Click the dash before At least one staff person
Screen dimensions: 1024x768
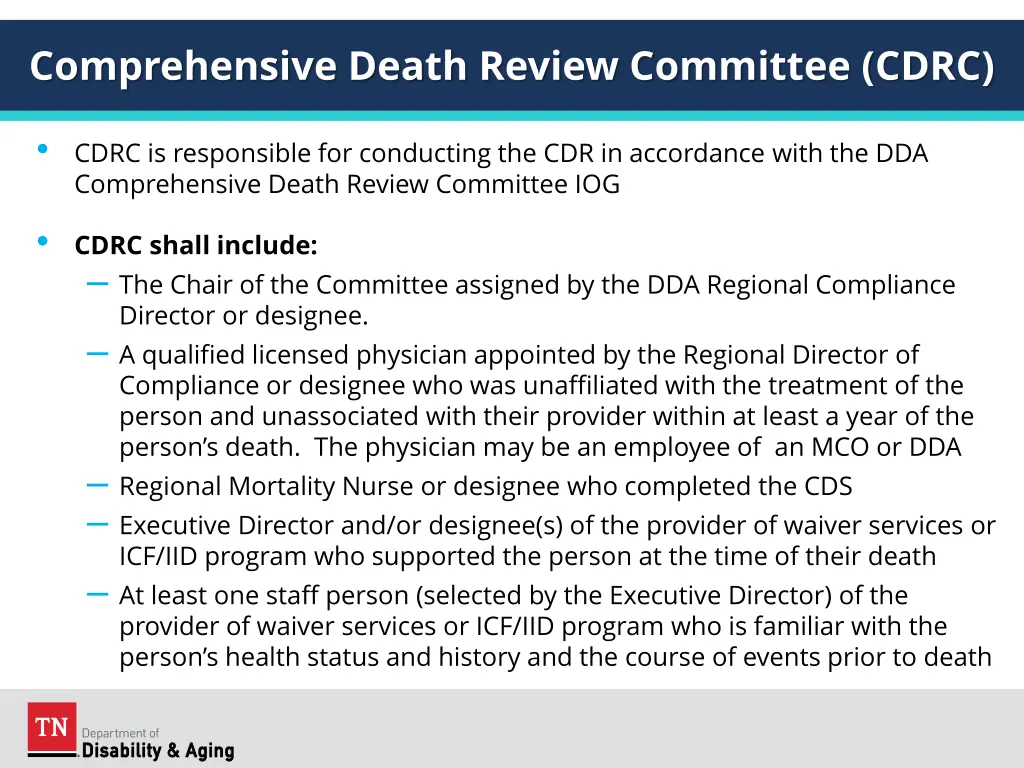point(97,594)
